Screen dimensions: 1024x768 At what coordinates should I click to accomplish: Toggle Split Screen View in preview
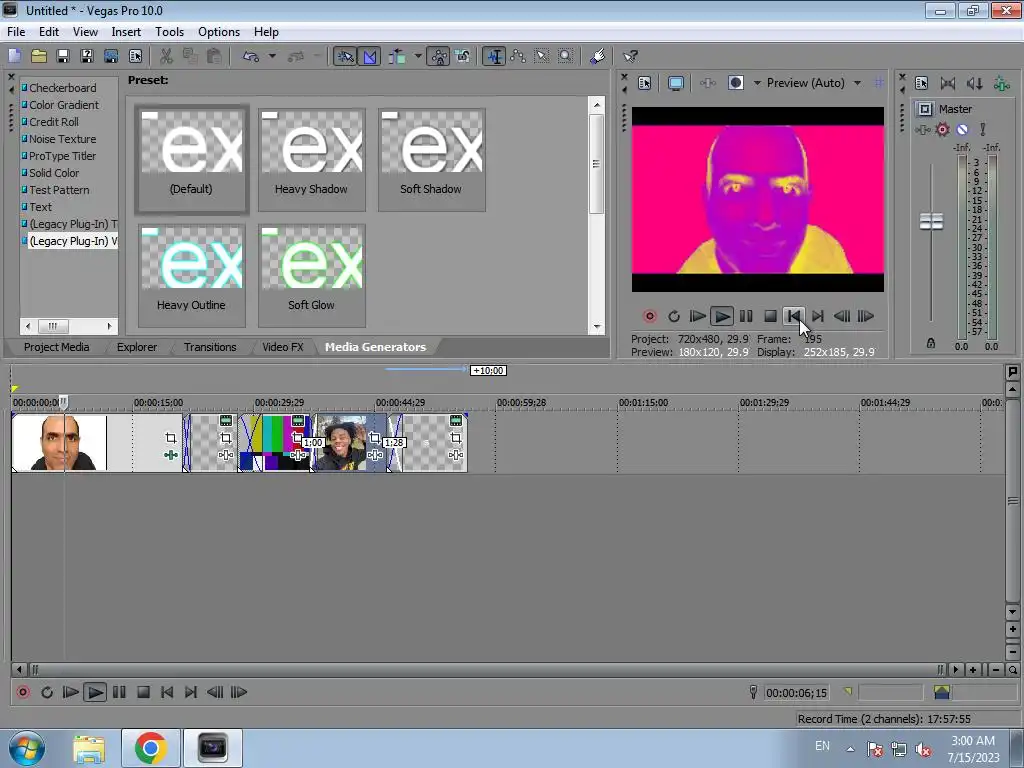735,83
